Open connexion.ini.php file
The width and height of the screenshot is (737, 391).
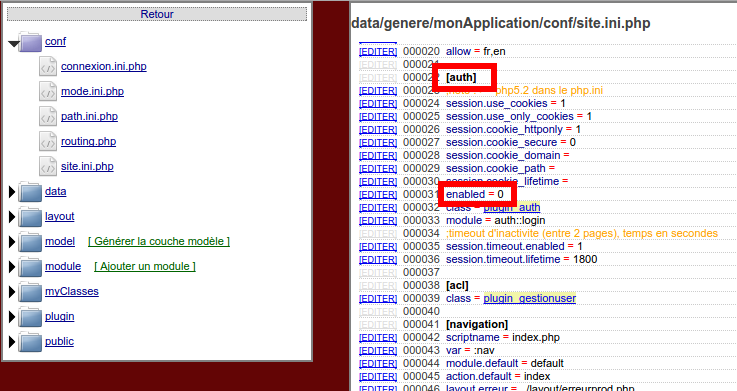click(104, 66)
